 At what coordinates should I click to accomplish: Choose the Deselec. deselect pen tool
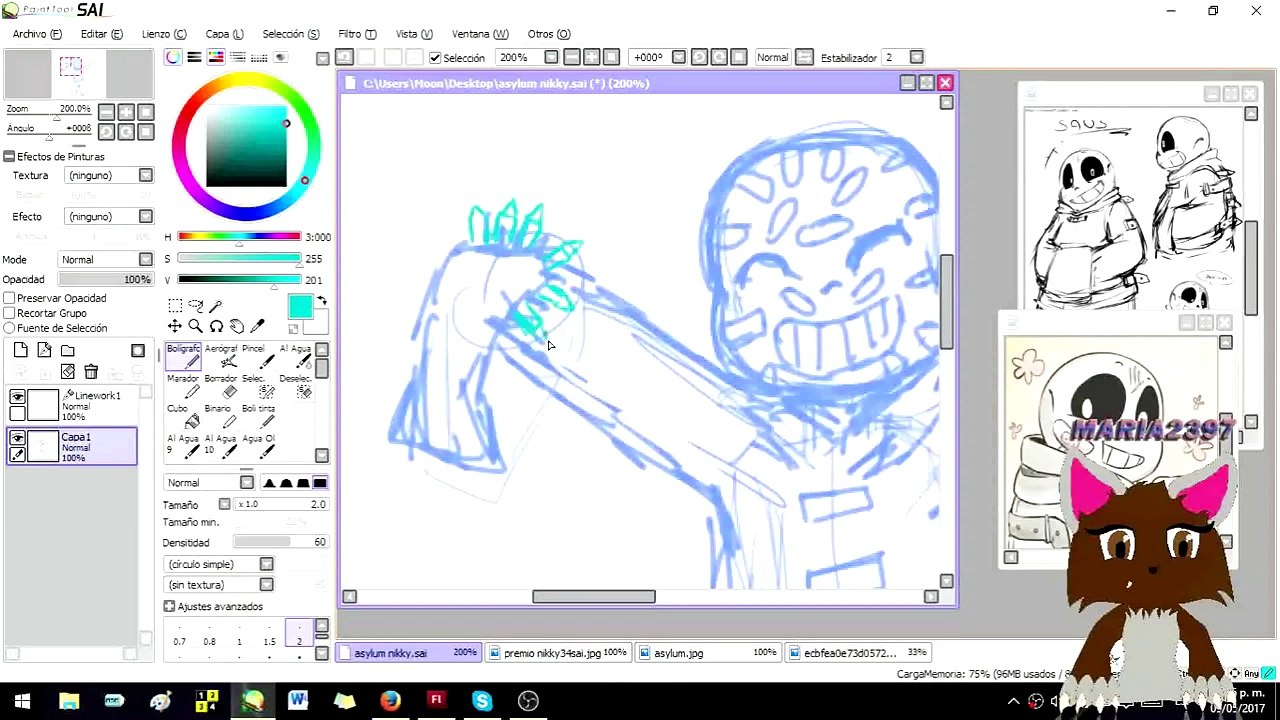tap(295, 385)
